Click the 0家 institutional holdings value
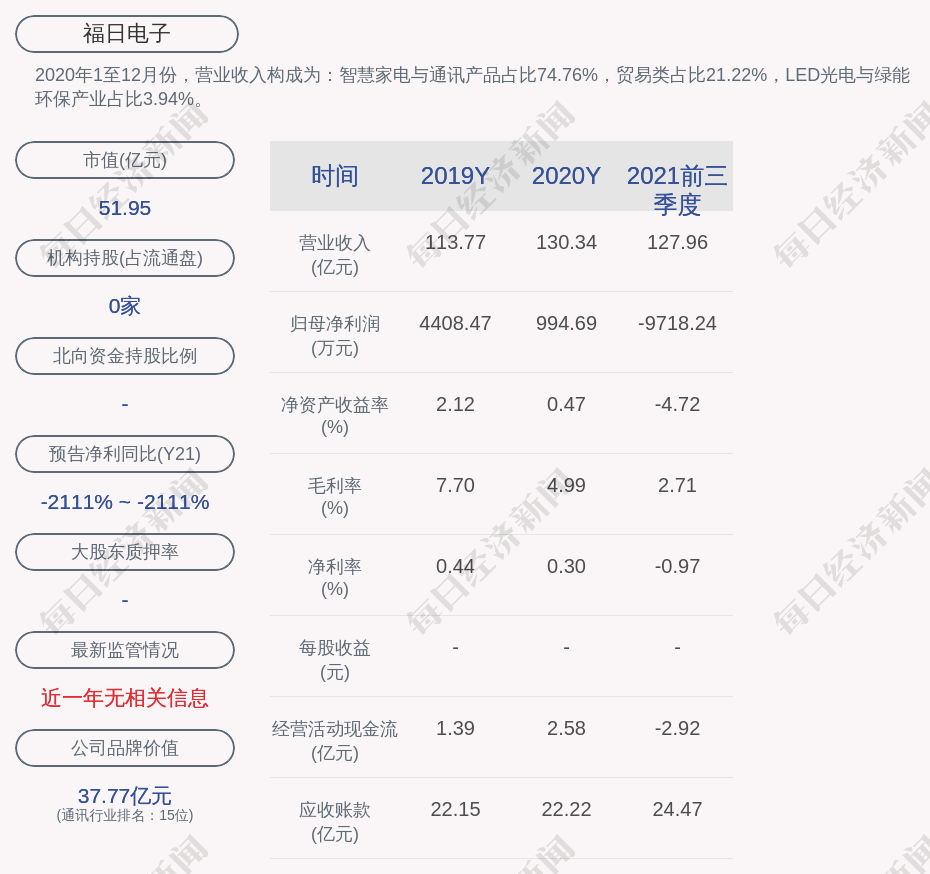Image resolution: width=930 pixels, height=874 pixels. click(125, 306)
